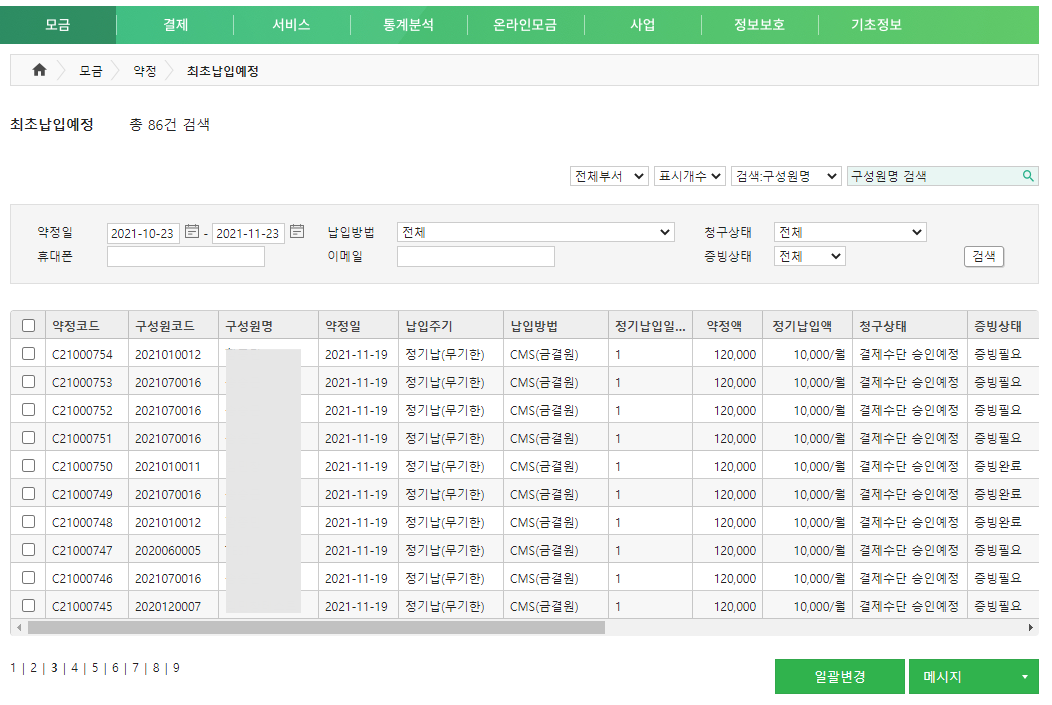Expand the 전체부서 dropdown
This screenshot has height=705, width=1052.
point(609,176)
